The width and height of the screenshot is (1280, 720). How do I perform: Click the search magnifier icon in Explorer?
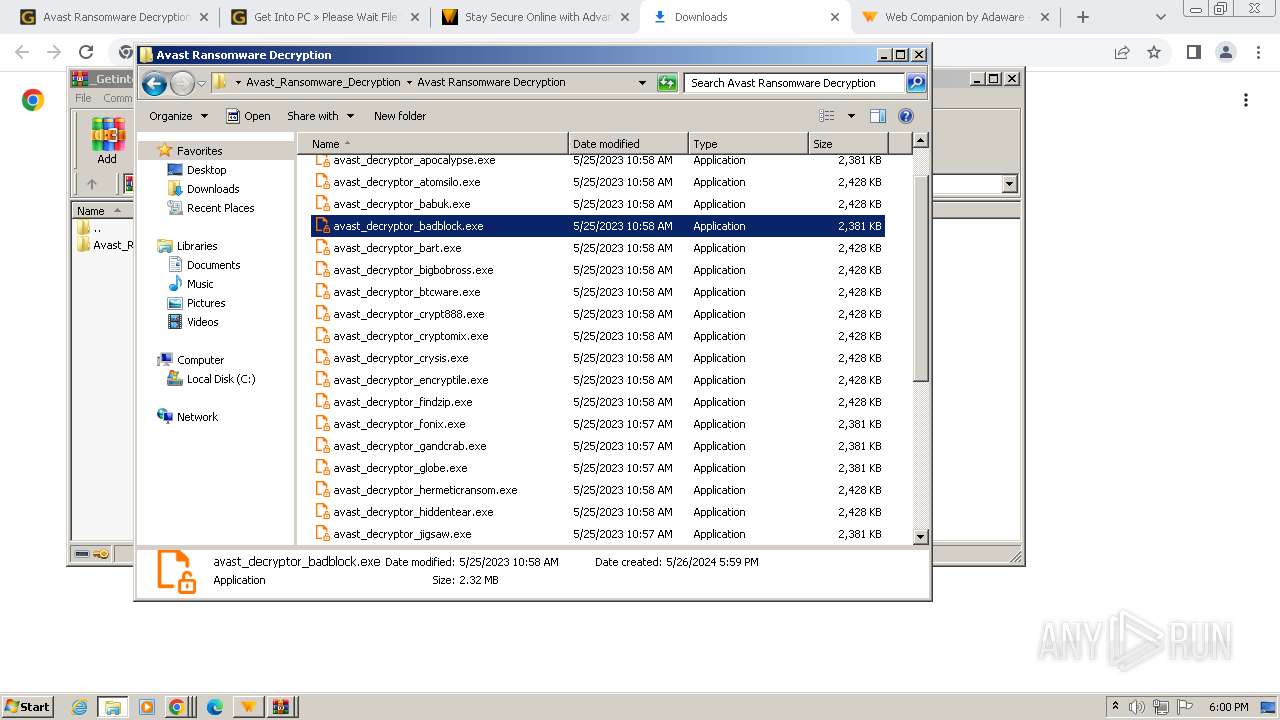pyautogui.click(x=915, y=83)
